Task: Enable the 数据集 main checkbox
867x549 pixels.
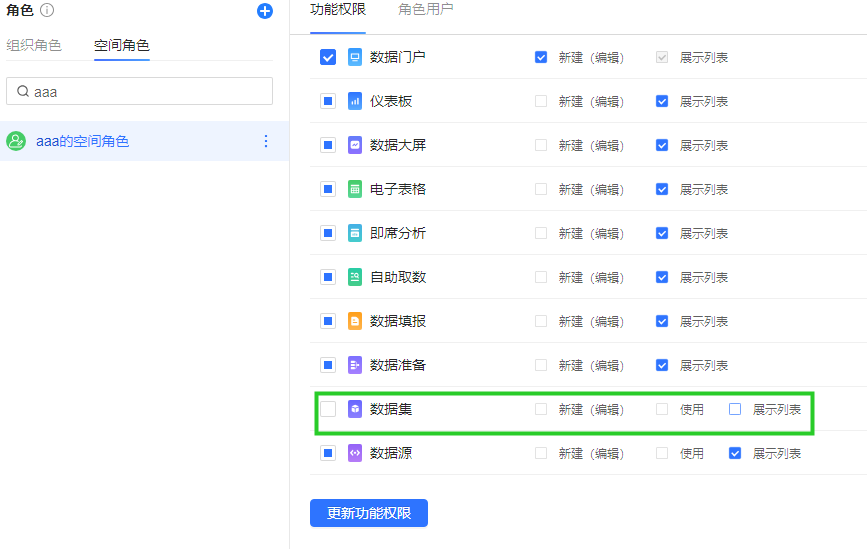Action: (x=328, y=409)
